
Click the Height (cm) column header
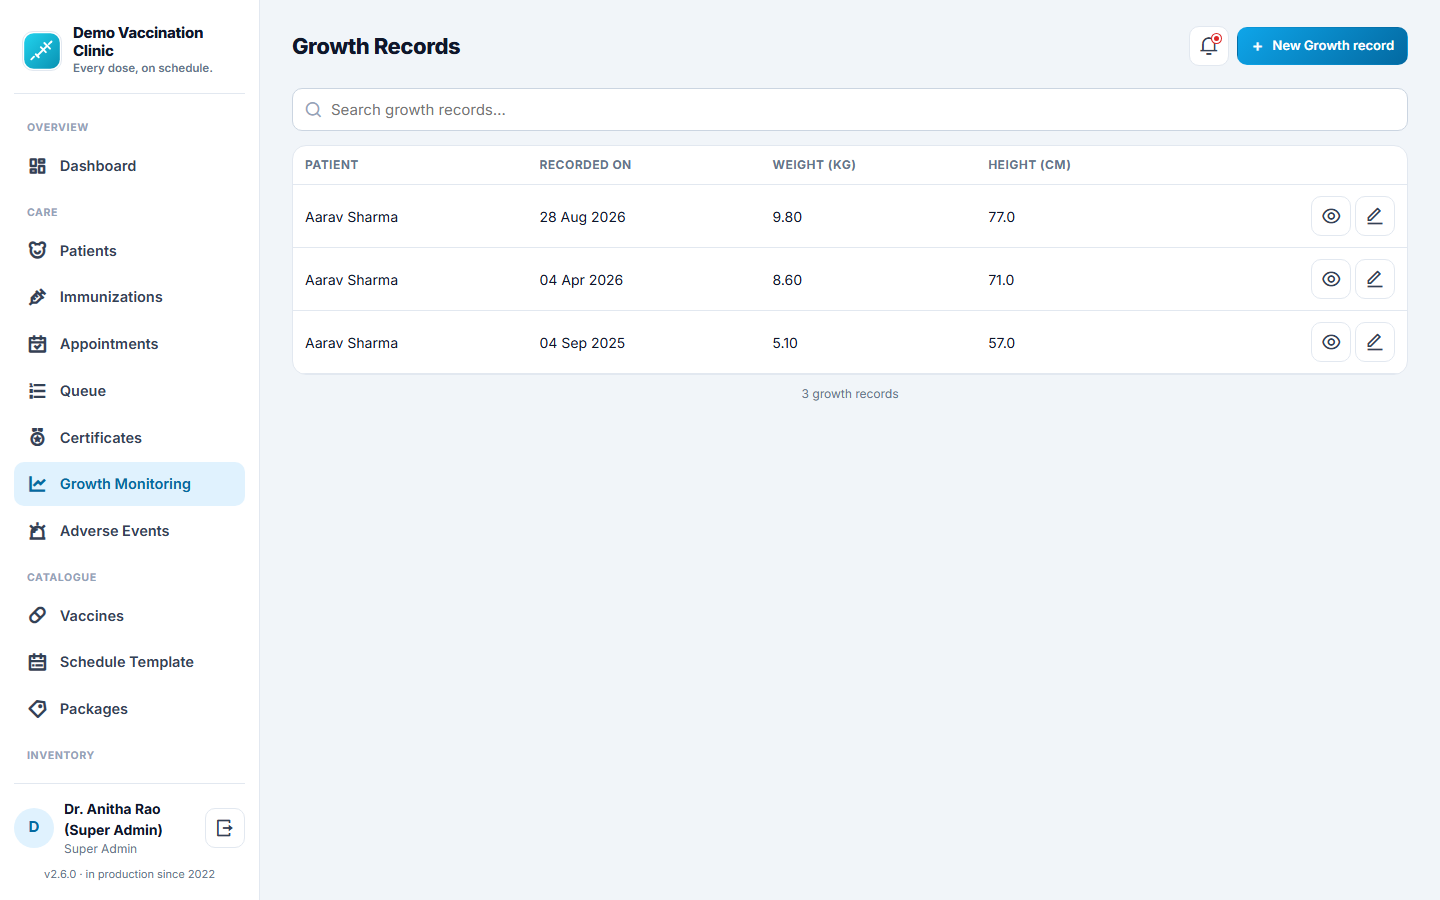[1029, 165]
